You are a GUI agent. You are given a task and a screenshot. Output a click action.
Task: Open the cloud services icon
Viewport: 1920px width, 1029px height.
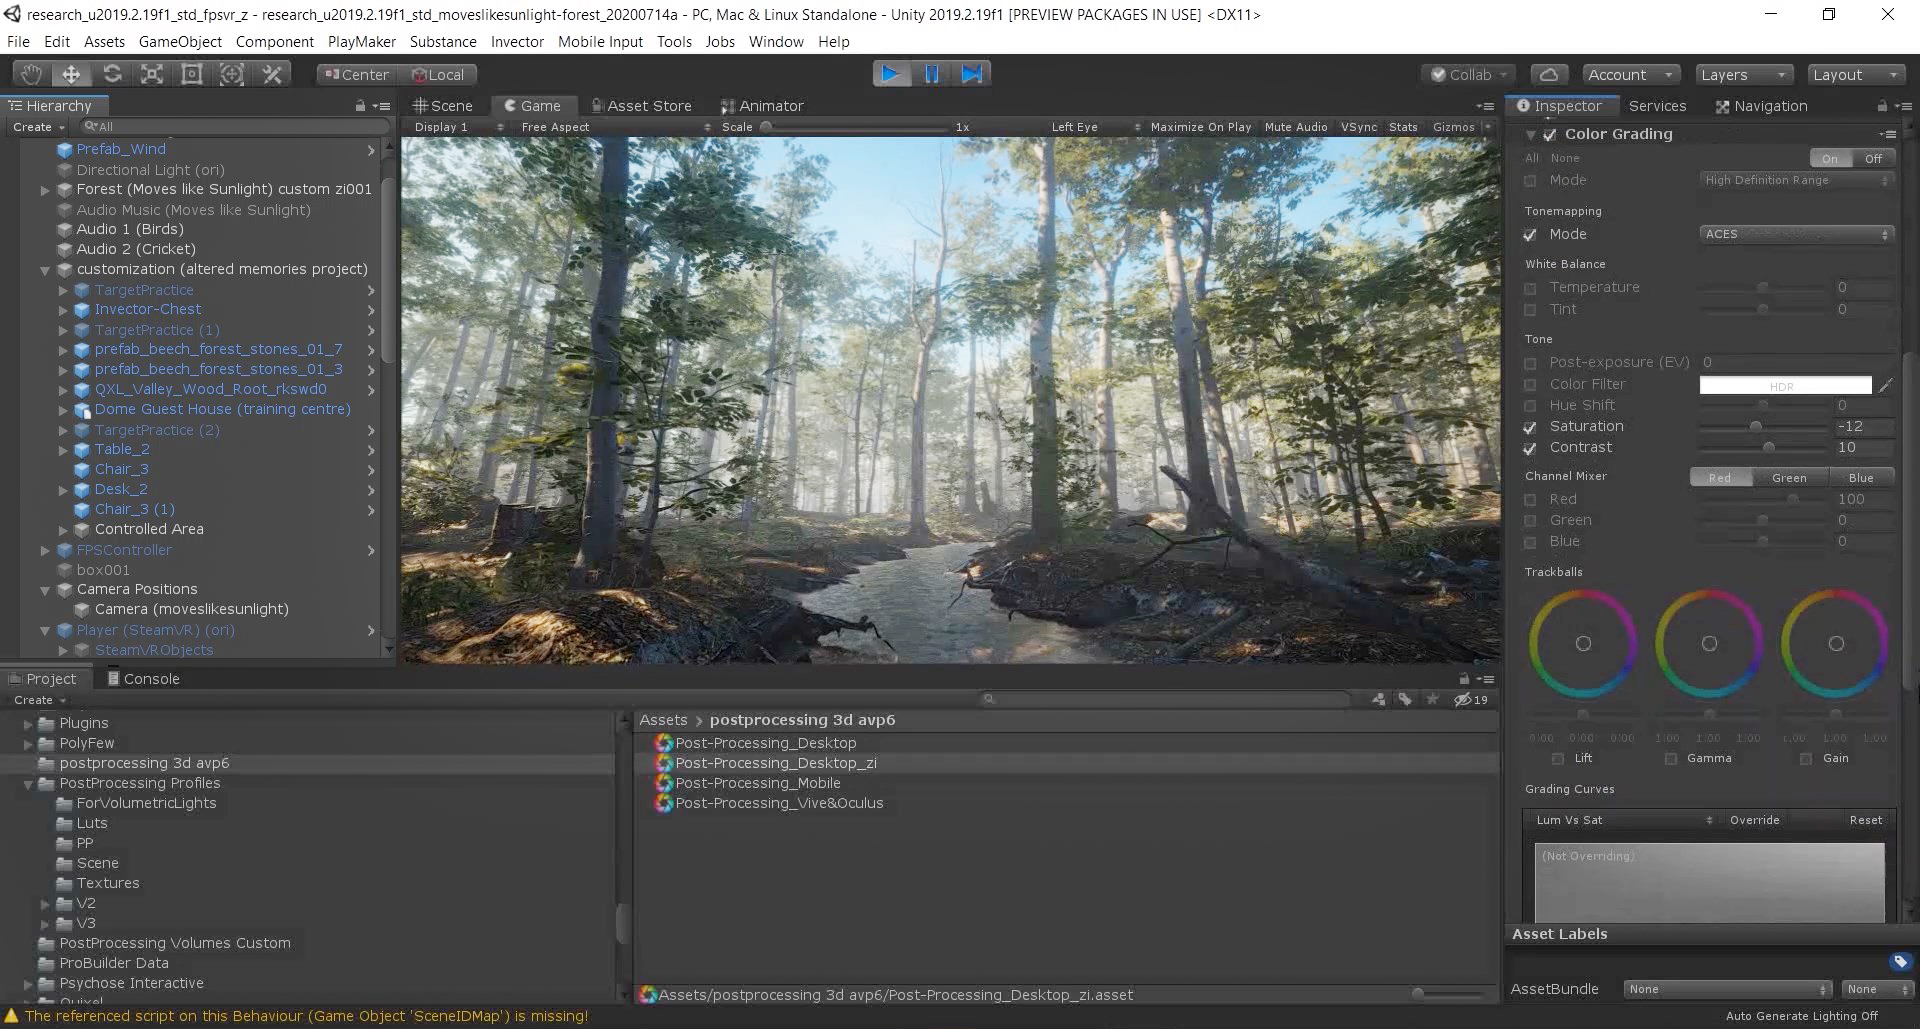tap(1548, 75)
